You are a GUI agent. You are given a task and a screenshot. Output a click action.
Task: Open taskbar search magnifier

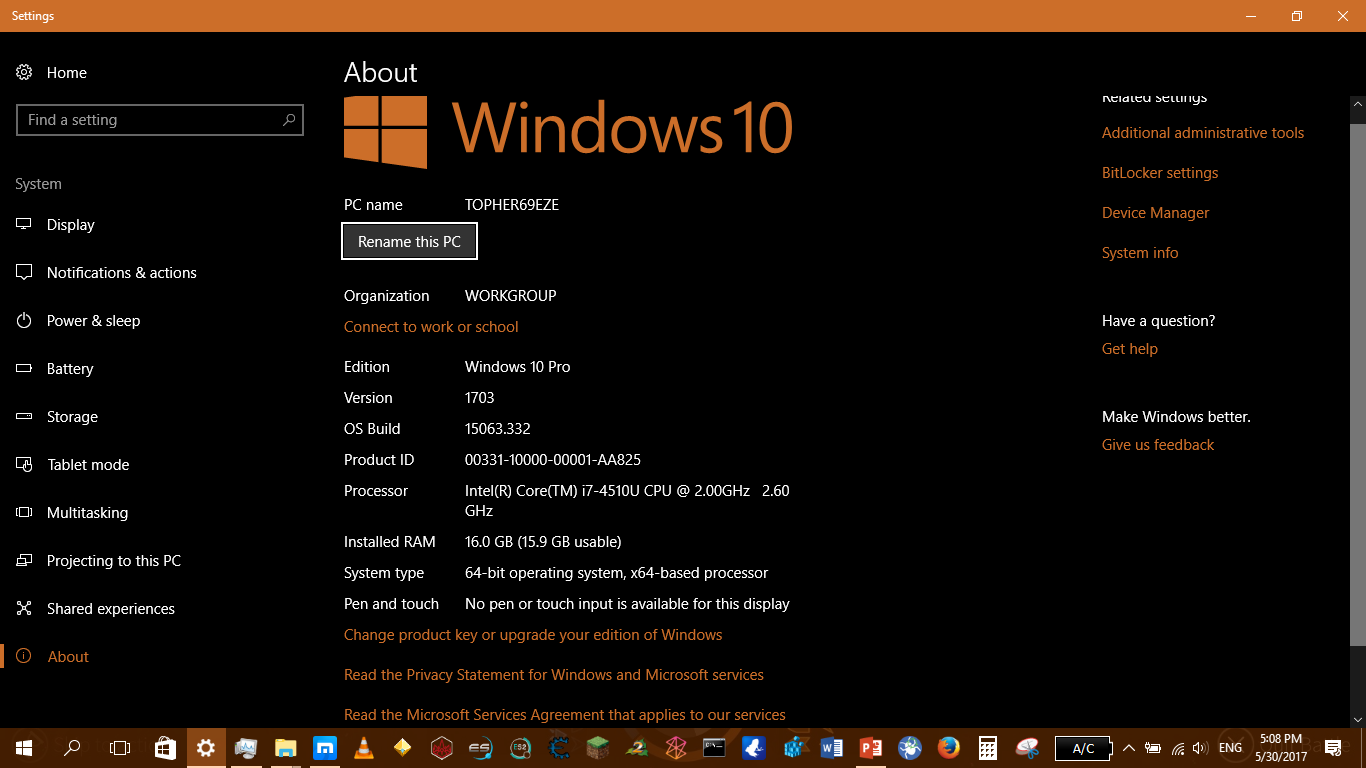pyautogui.click(x=72, y=748)
